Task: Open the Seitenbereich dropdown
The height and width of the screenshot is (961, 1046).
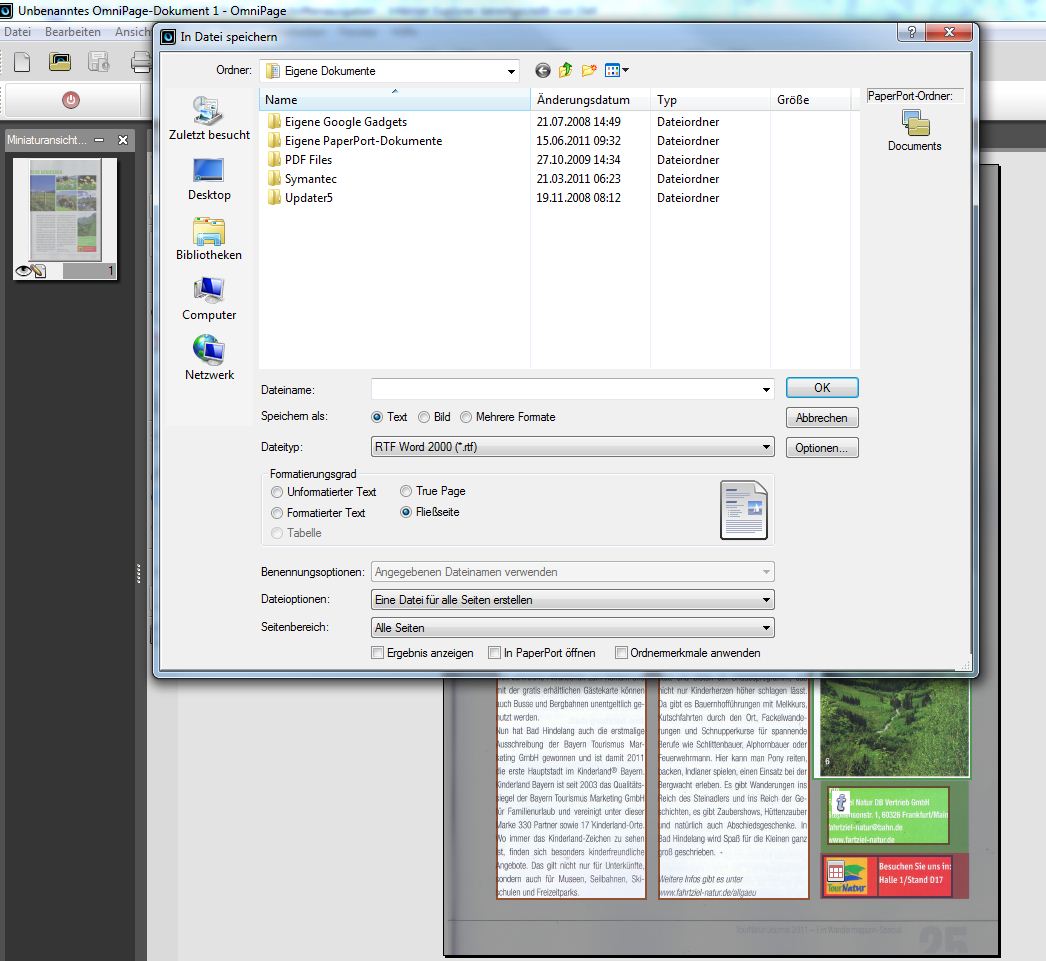Action: click(x=766, y=628)
